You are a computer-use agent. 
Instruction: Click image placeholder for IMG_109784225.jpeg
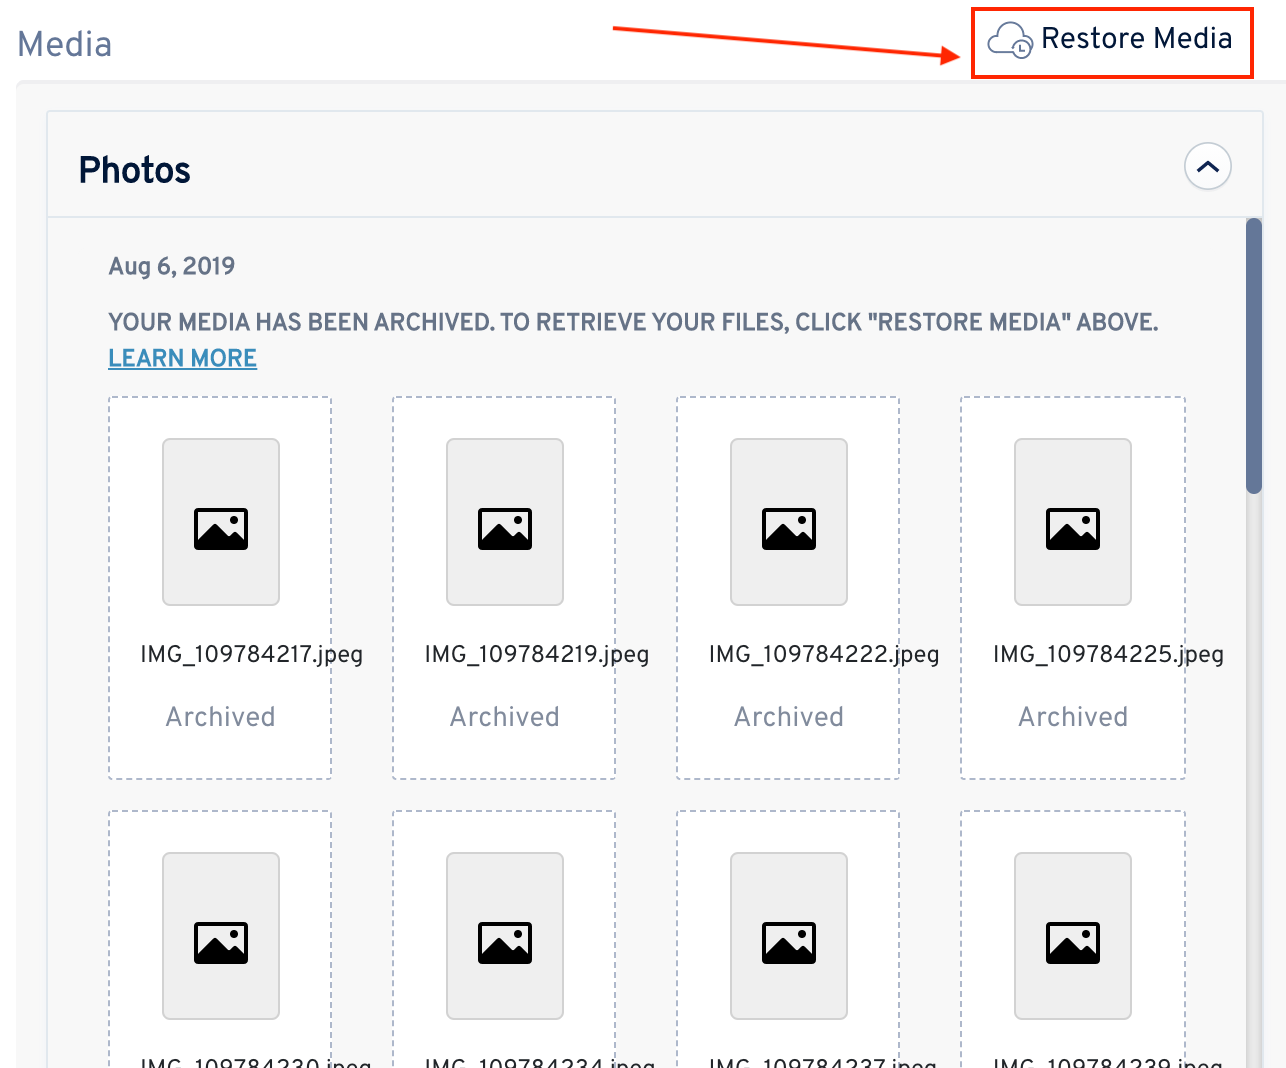[x=1073, y=522]
